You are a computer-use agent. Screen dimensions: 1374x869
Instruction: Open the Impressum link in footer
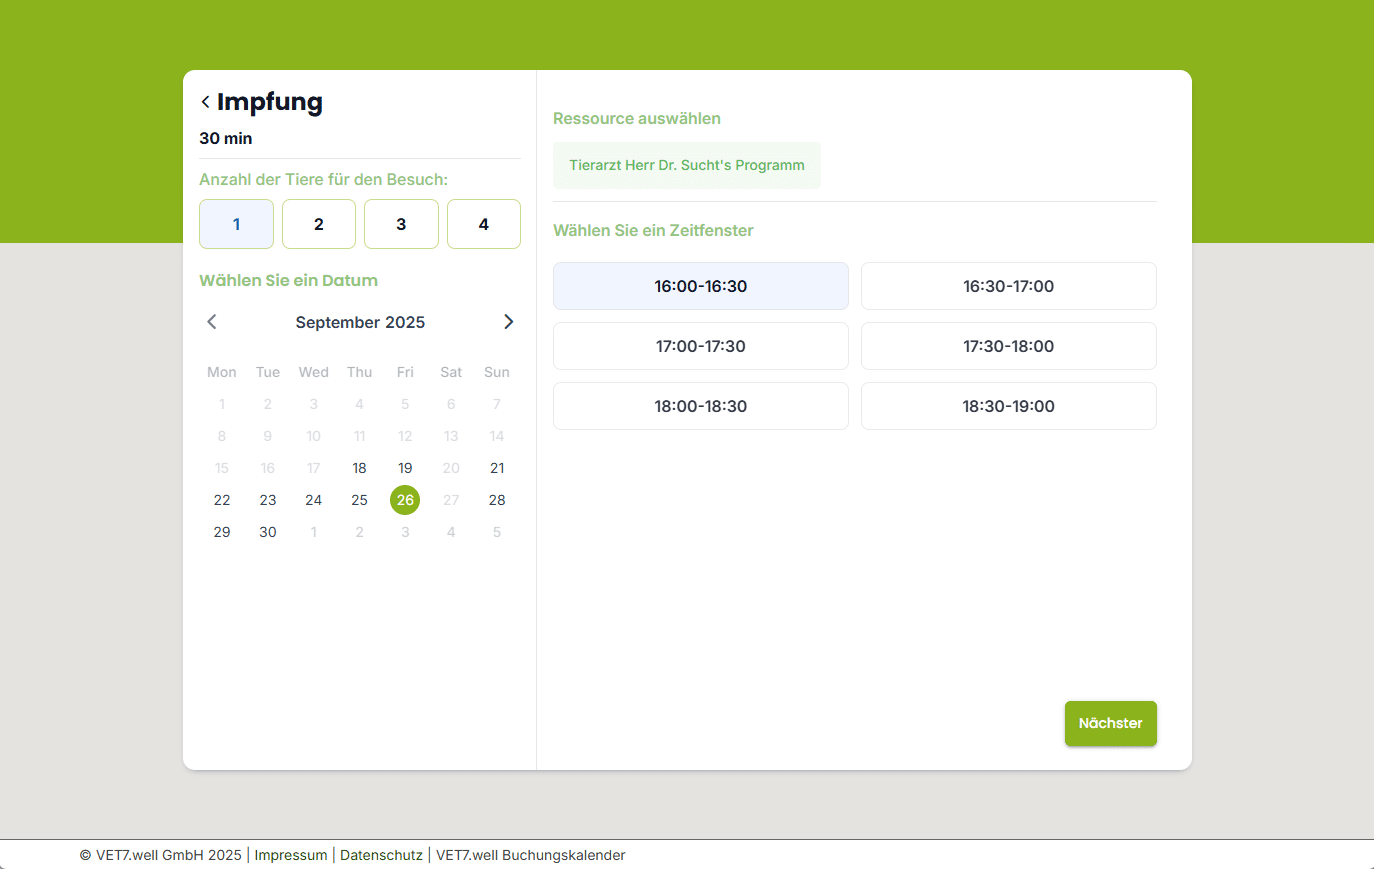coord(291,855)
